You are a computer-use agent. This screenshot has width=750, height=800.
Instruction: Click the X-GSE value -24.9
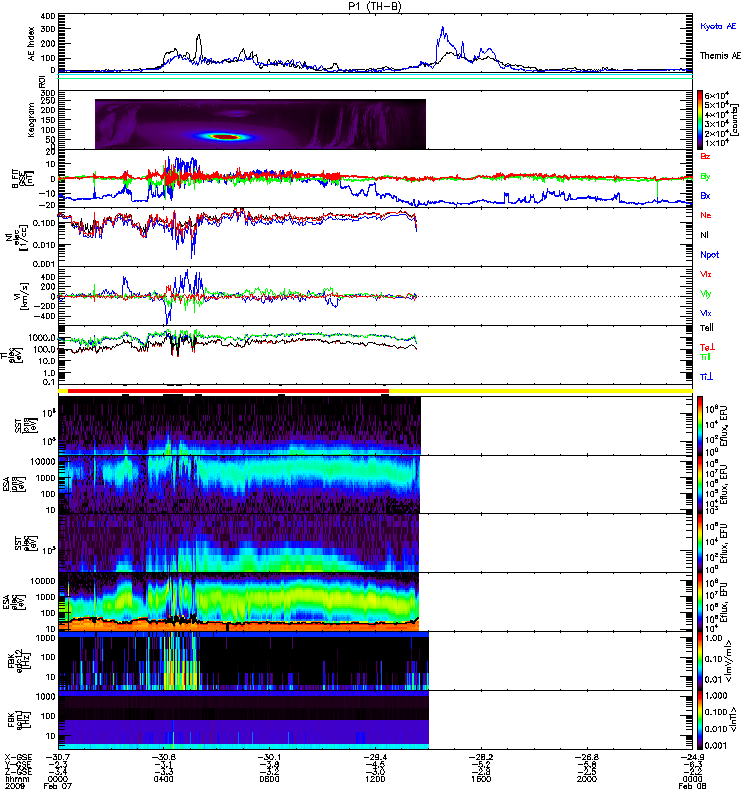[x=692, y=757]
